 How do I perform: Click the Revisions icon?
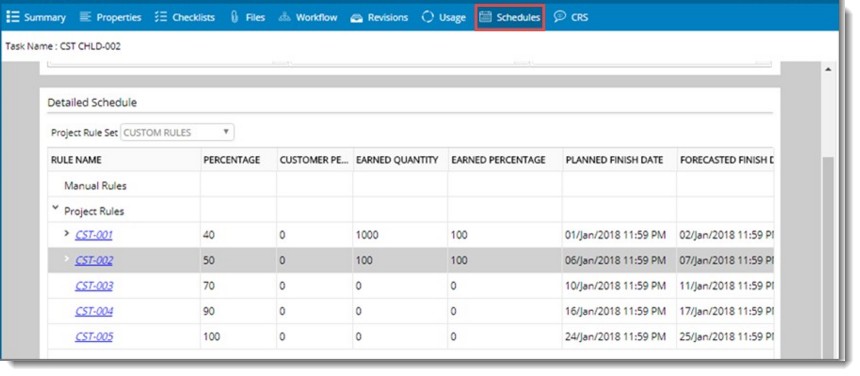(x=357, y=18)
